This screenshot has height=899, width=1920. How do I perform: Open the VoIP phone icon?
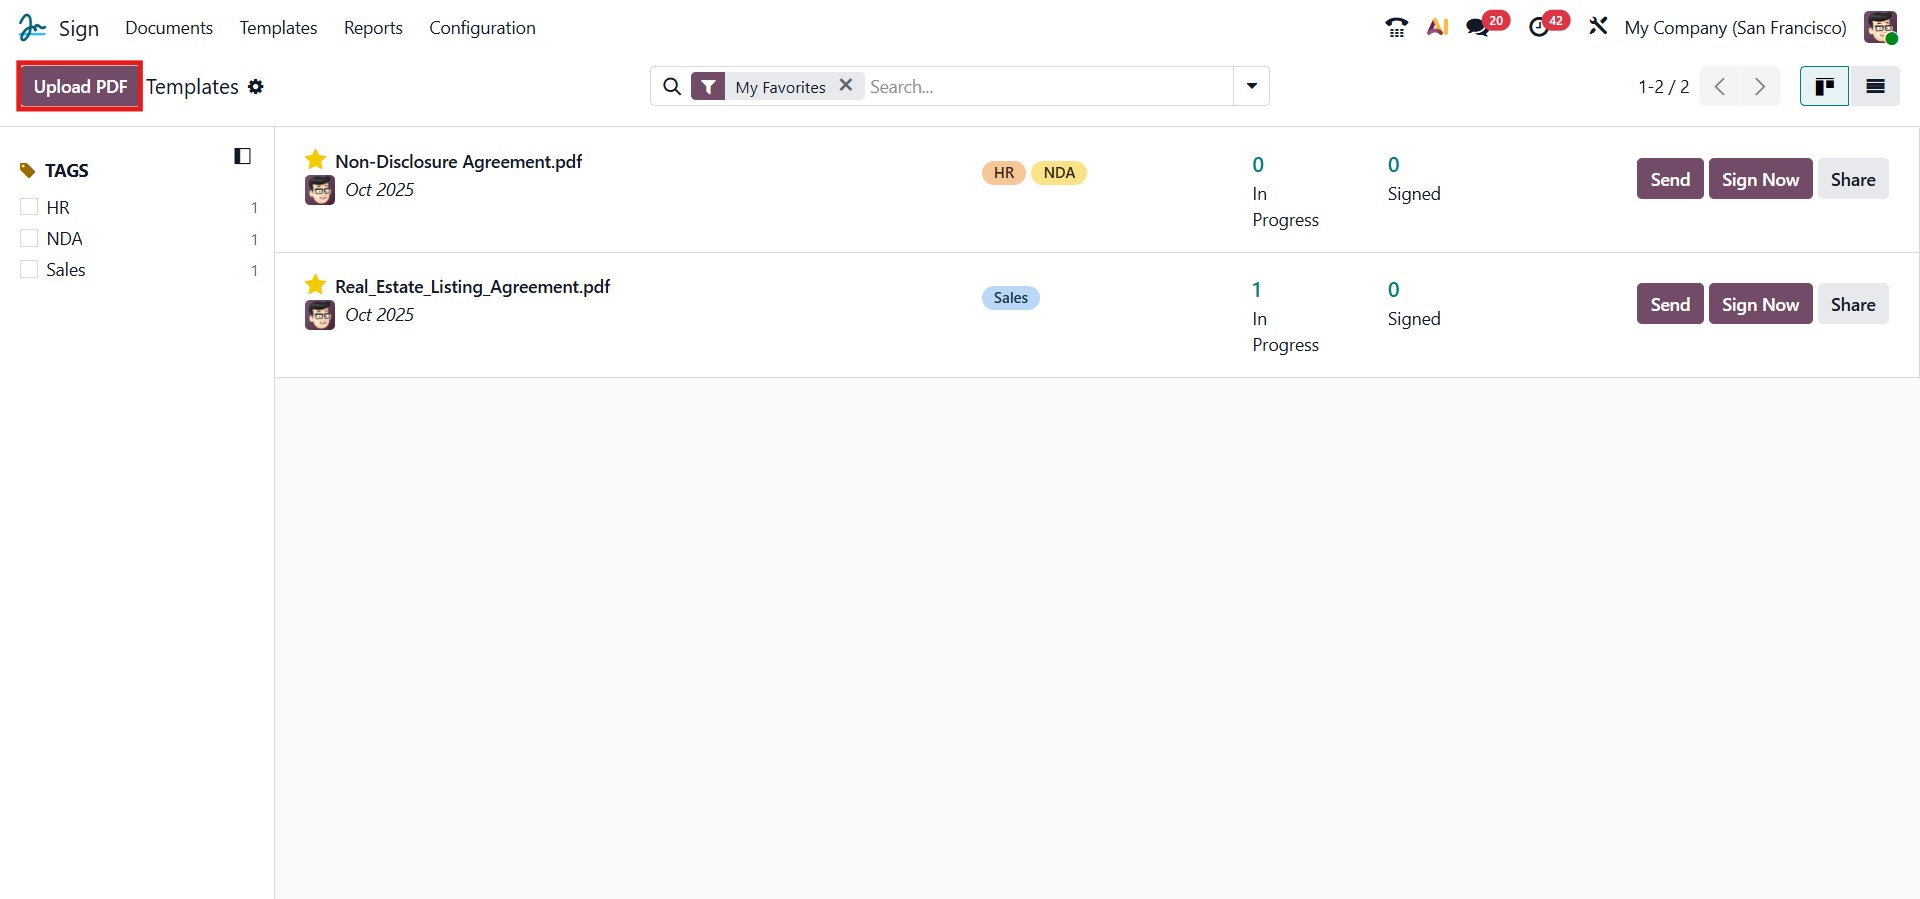[x=1396, y=28]
